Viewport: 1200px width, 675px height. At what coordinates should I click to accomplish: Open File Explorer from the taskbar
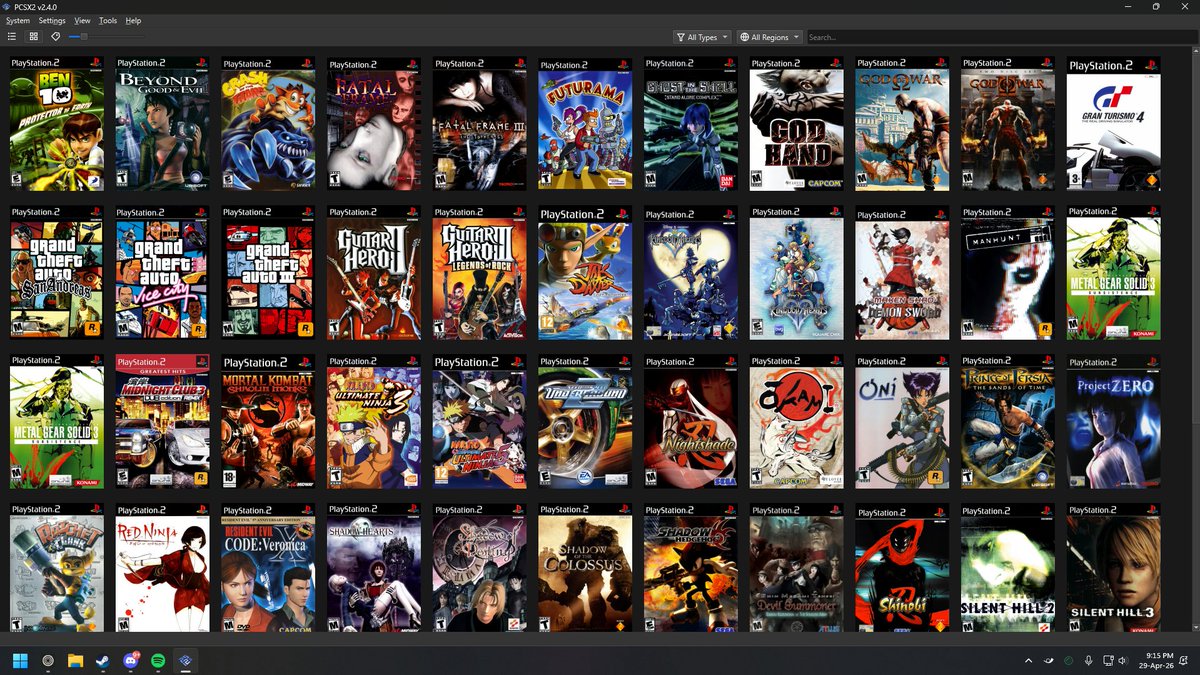coord(75,660)
